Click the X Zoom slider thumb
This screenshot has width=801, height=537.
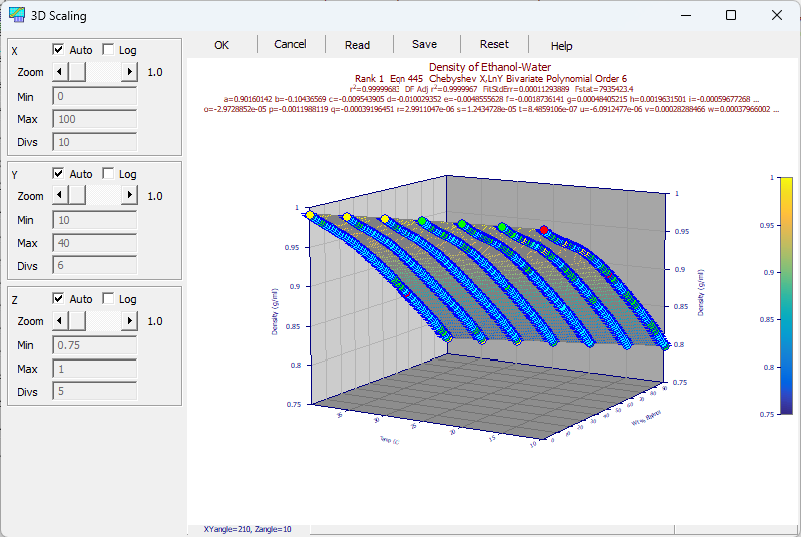point(77,72)
